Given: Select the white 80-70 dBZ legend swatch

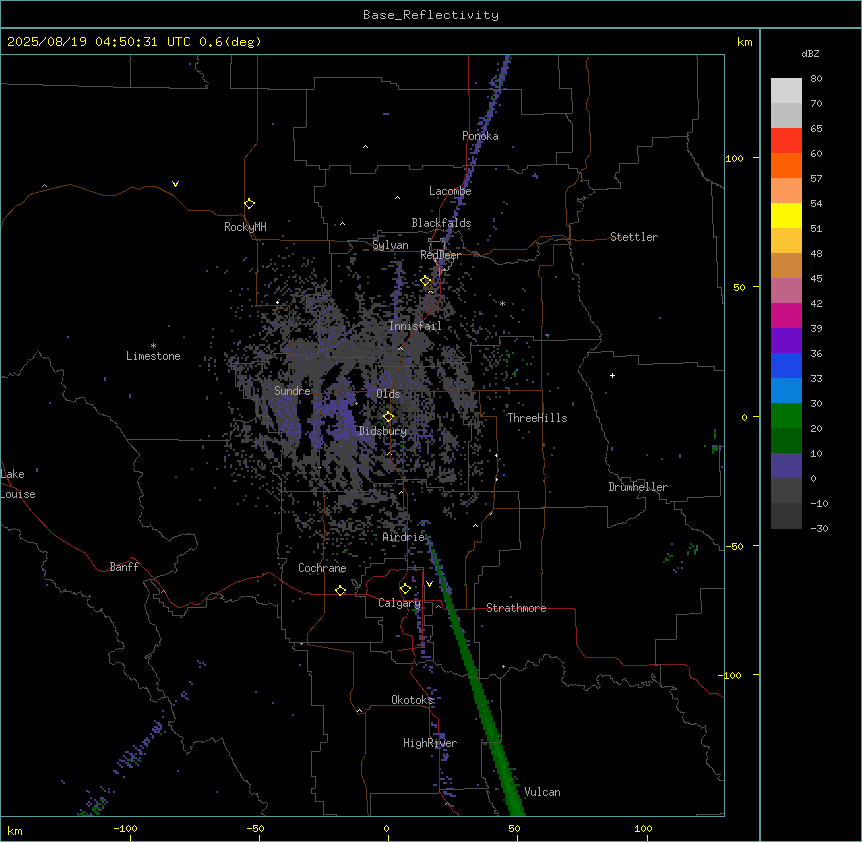Looking at the screenshot, I should [x=786, y=91].
